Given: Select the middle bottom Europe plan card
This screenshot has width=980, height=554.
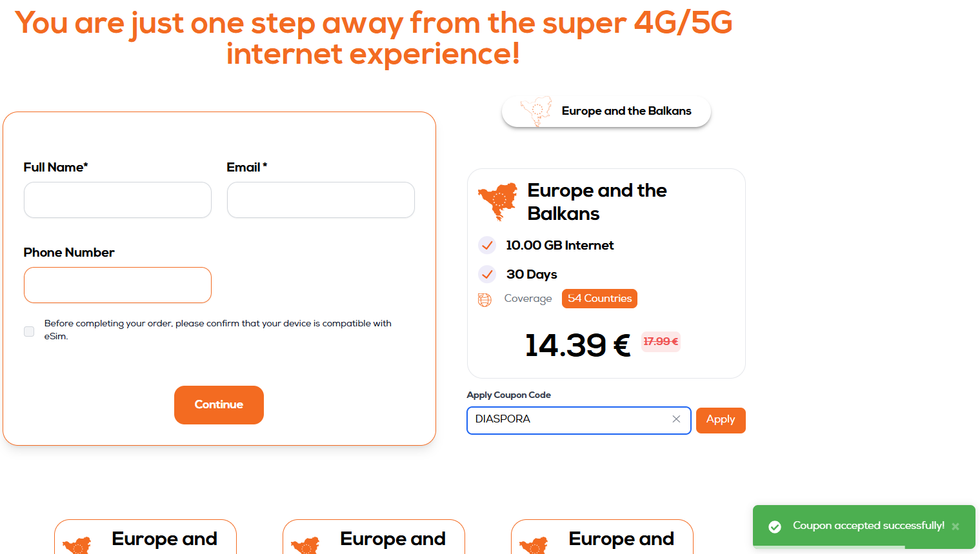Looking at the screenshot, I should [373, 538].
